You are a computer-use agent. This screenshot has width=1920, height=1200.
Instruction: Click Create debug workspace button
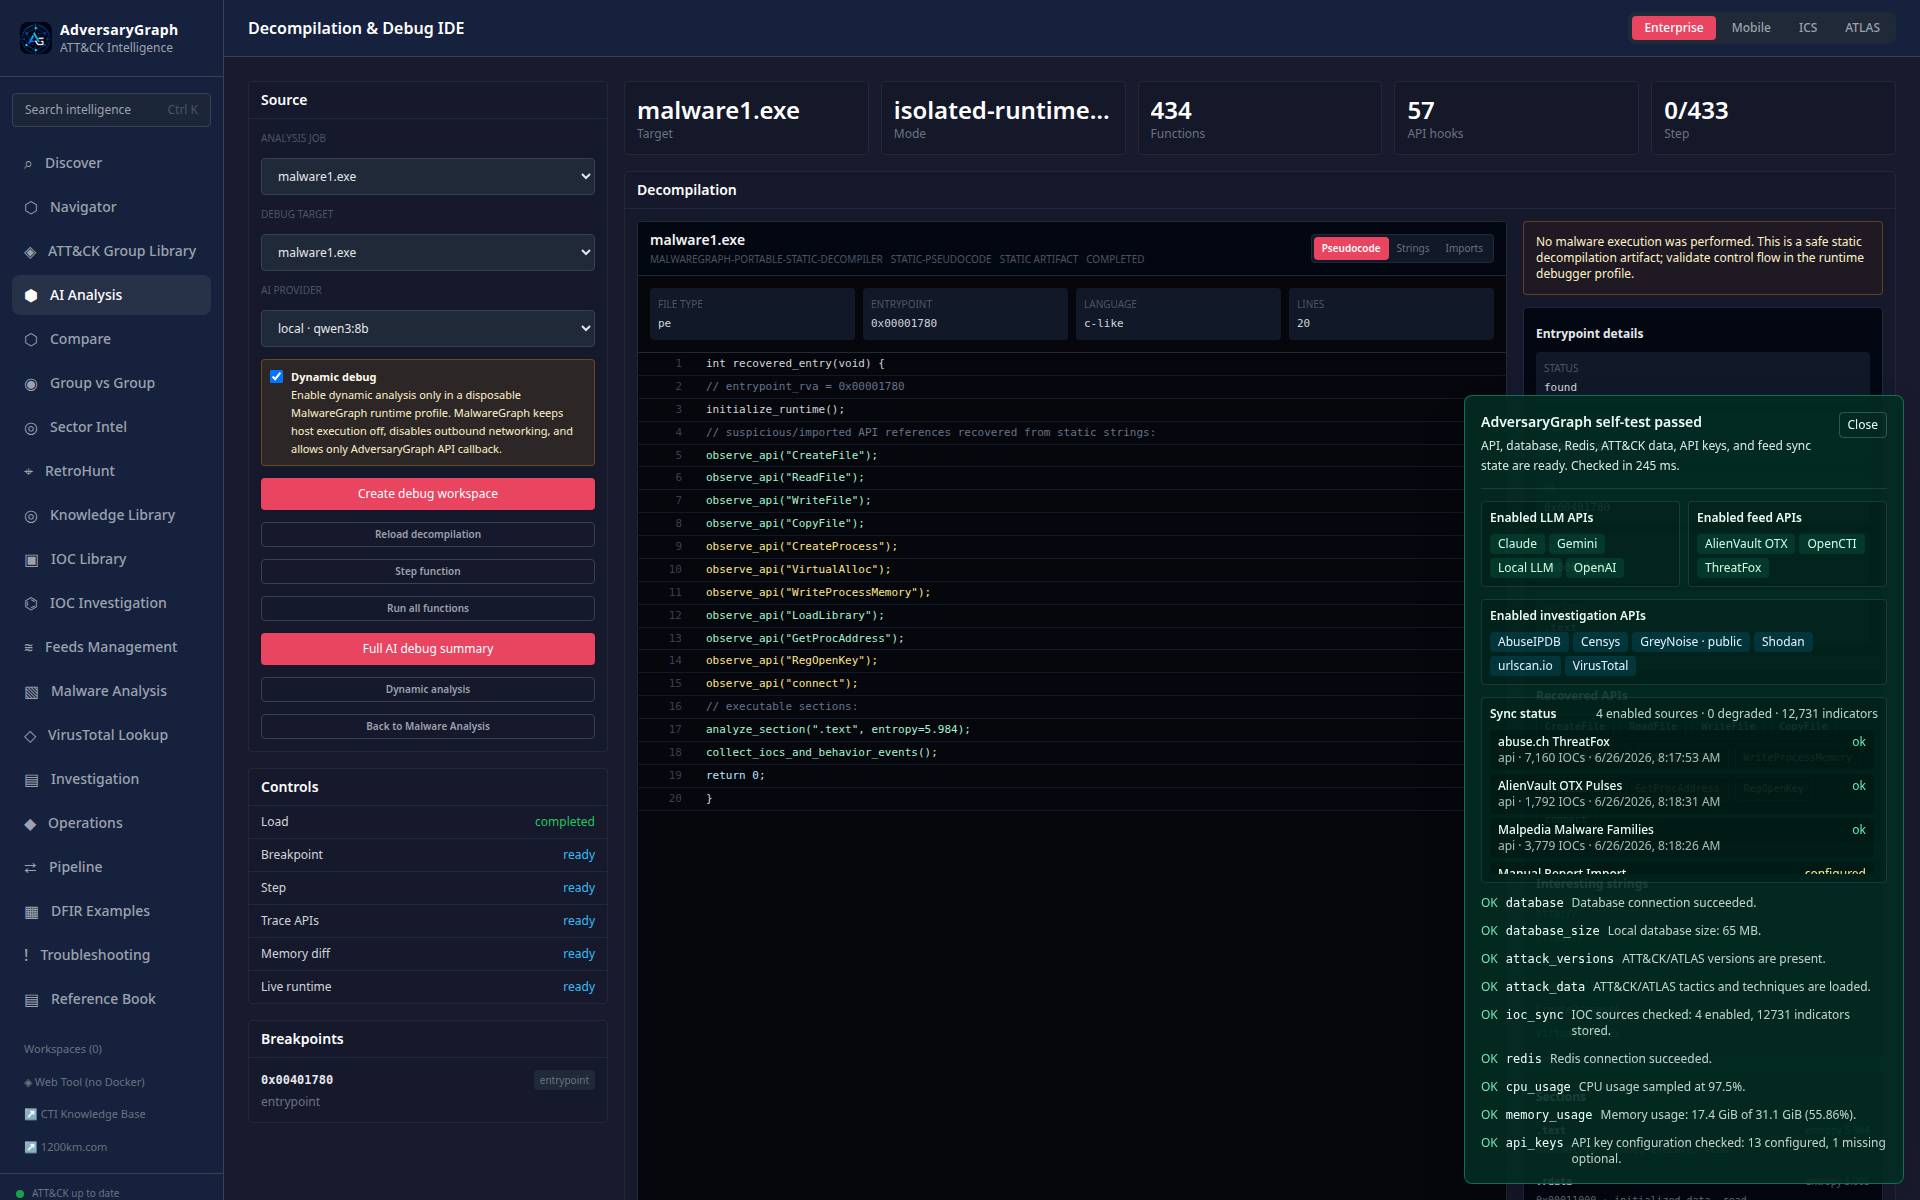pos(428,494)
